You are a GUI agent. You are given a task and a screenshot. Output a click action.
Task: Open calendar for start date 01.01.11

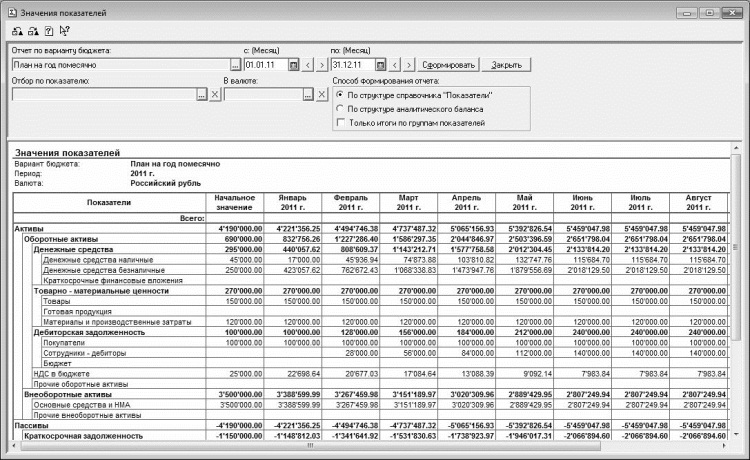(x=294, y=65)
